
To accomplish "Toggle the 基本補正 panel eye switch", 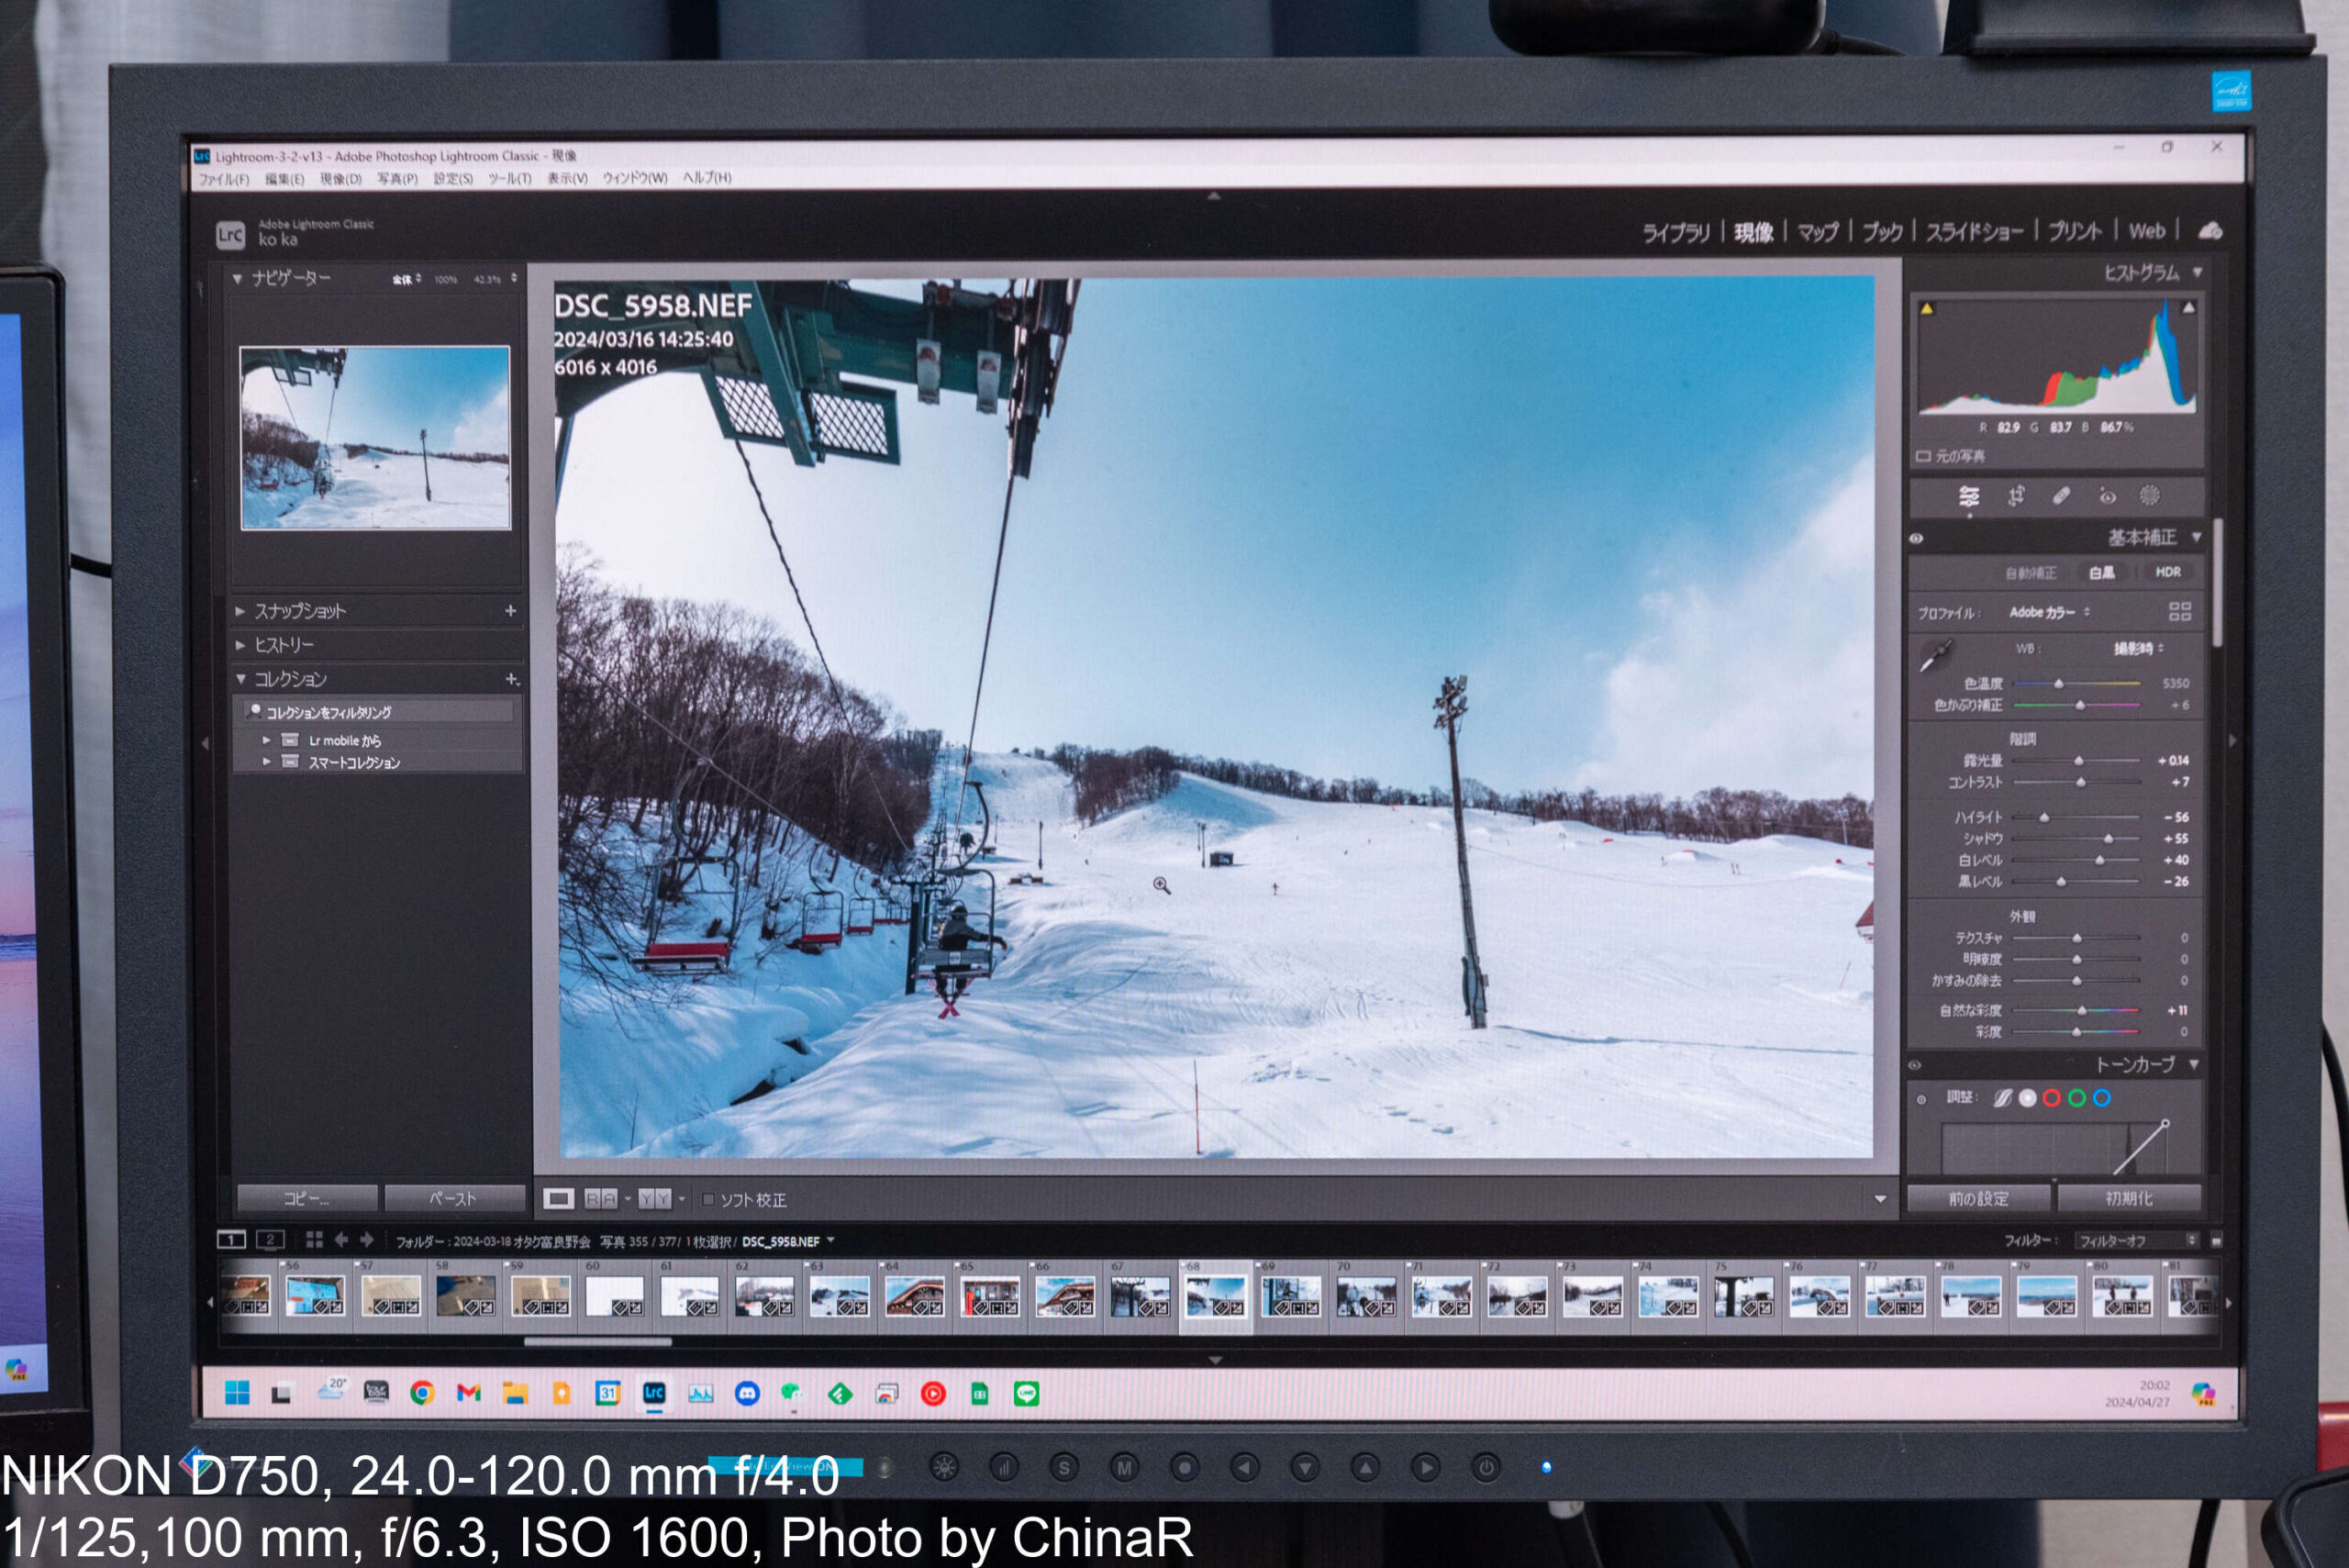I will [x=1916, y=538].
